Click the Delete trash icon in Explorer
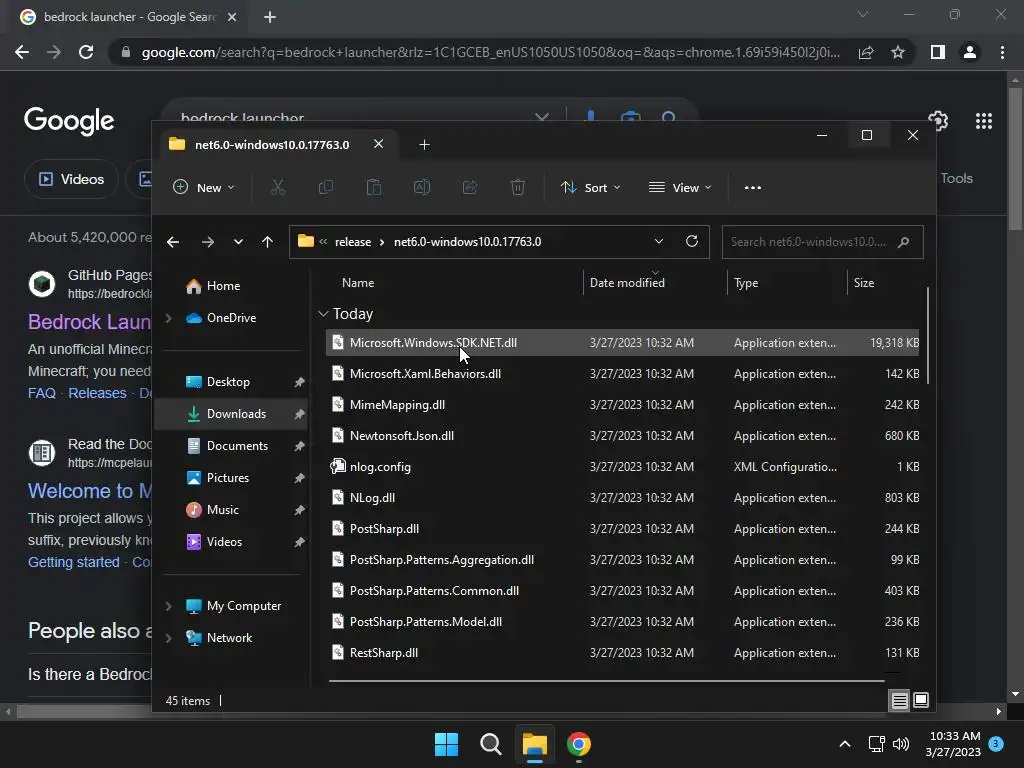This screenshot has width=1024, height=768. (x=518, y=187)
